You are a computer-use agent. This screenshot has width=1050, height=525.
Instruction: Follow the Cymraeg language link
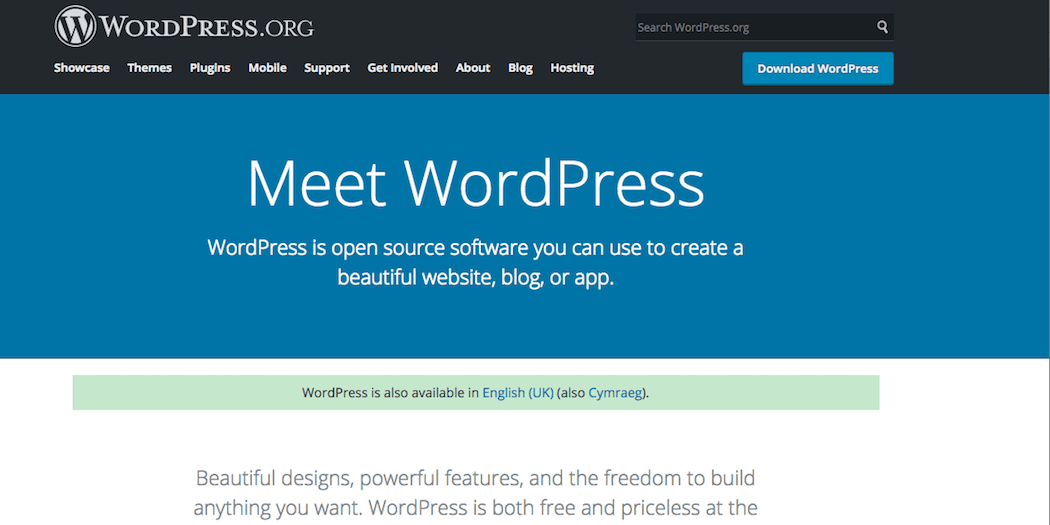coord(616,393)
